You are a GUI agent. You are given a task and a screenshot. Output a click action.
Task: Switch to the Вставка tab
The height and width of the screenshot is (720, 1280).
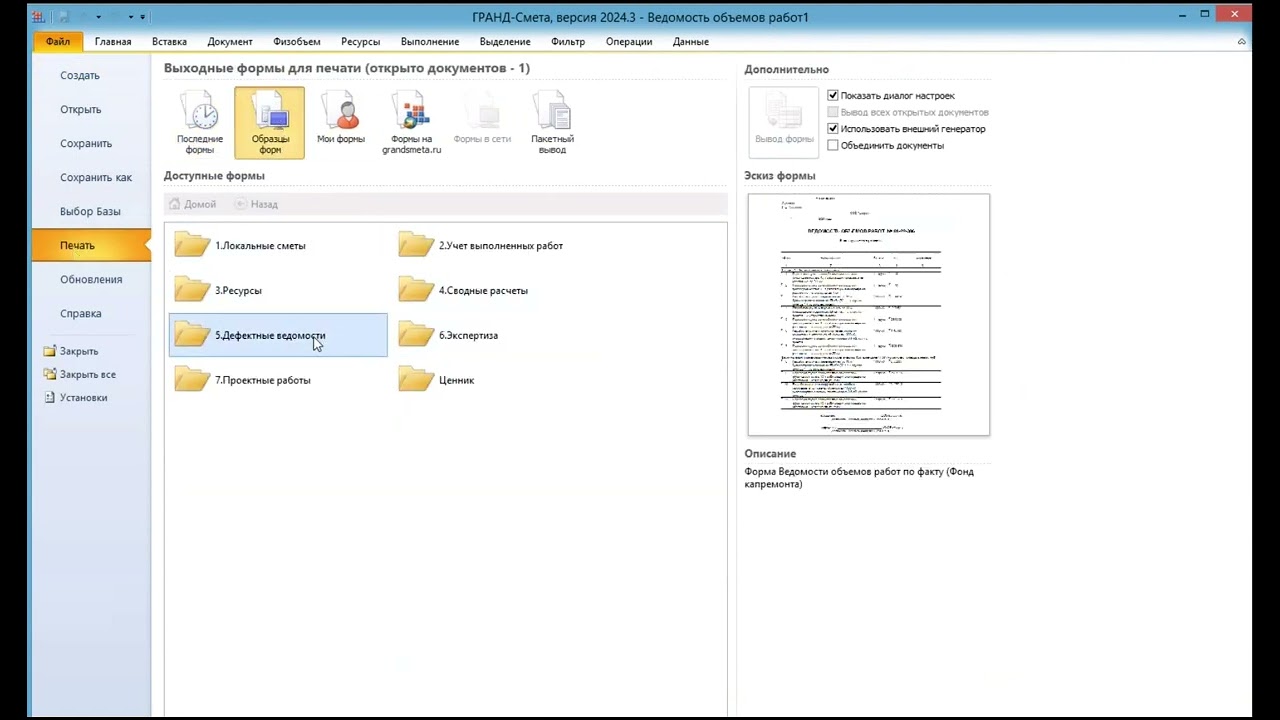click(x=169, y=41)
